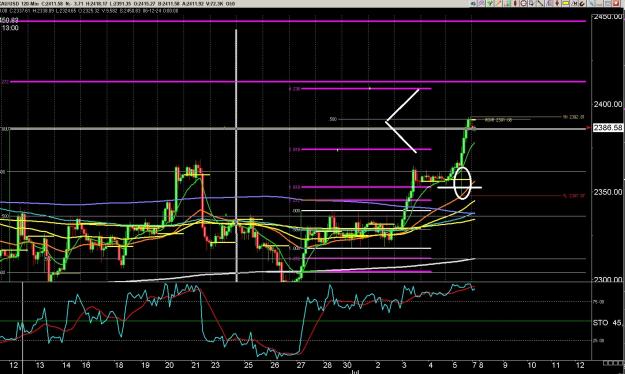Viewport: 625px width, 374px height.
Task: Click date 26 on the time axis
Action: pos(275,365)
